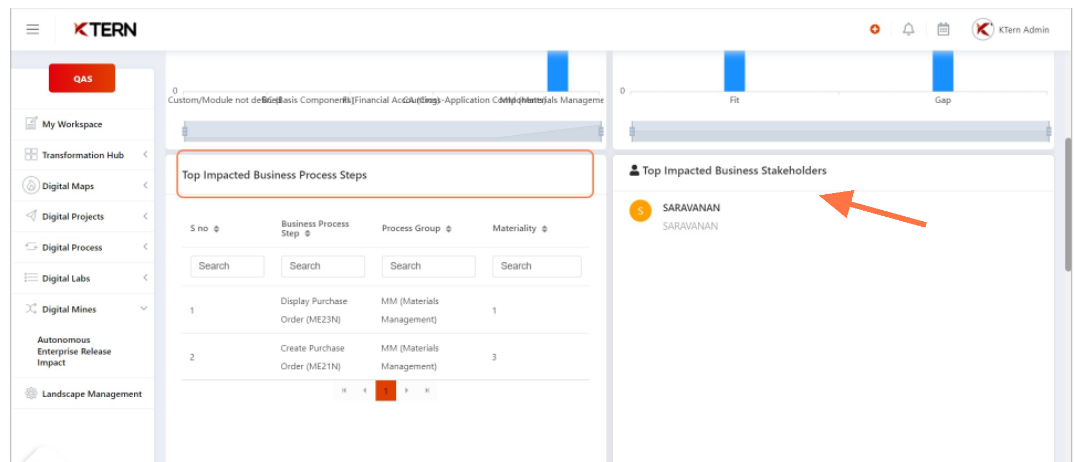1075x462 pixels.
Task: Expand Digital Projects submenu chevron
Action: click(x=145, y=217)
